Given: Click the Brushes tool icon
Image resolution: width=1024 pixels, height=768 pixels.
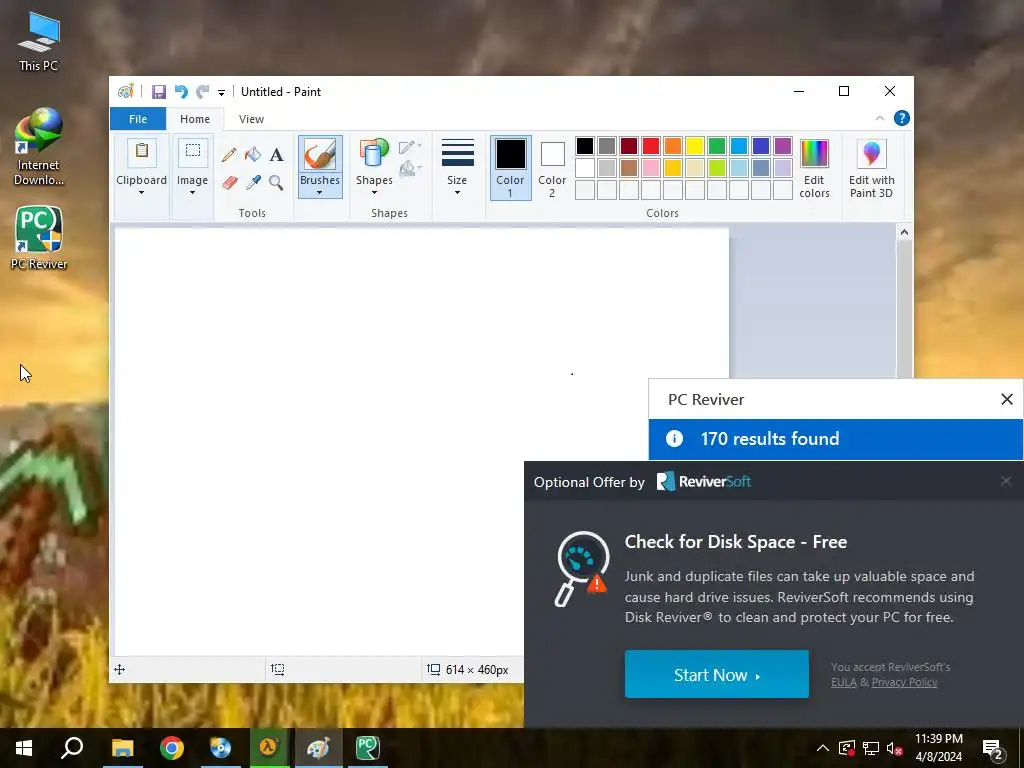Looking at the screenshot, I should 320,155.
